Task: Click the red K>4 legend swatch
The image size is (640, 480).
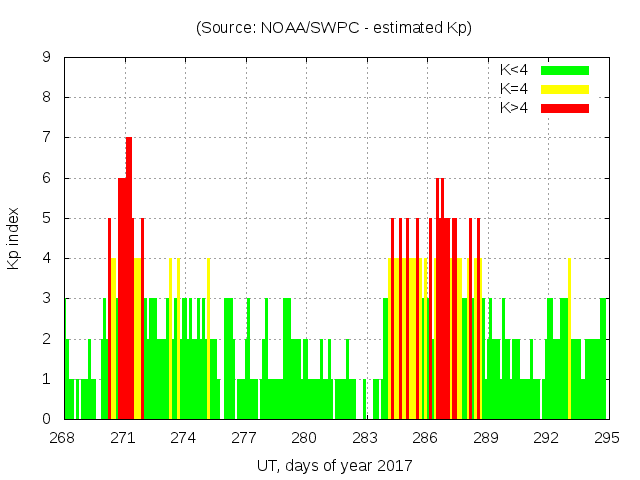Action: point(565,107)
